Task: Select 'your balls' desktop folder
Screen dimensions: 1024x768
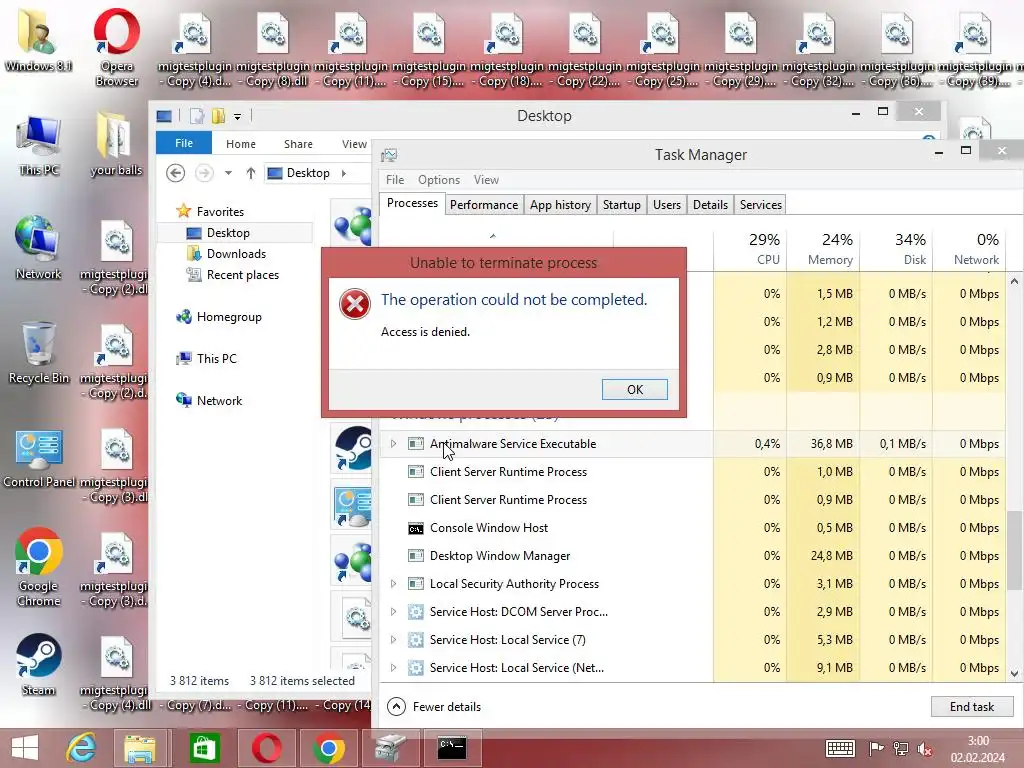Action: (x=116, y=144)
